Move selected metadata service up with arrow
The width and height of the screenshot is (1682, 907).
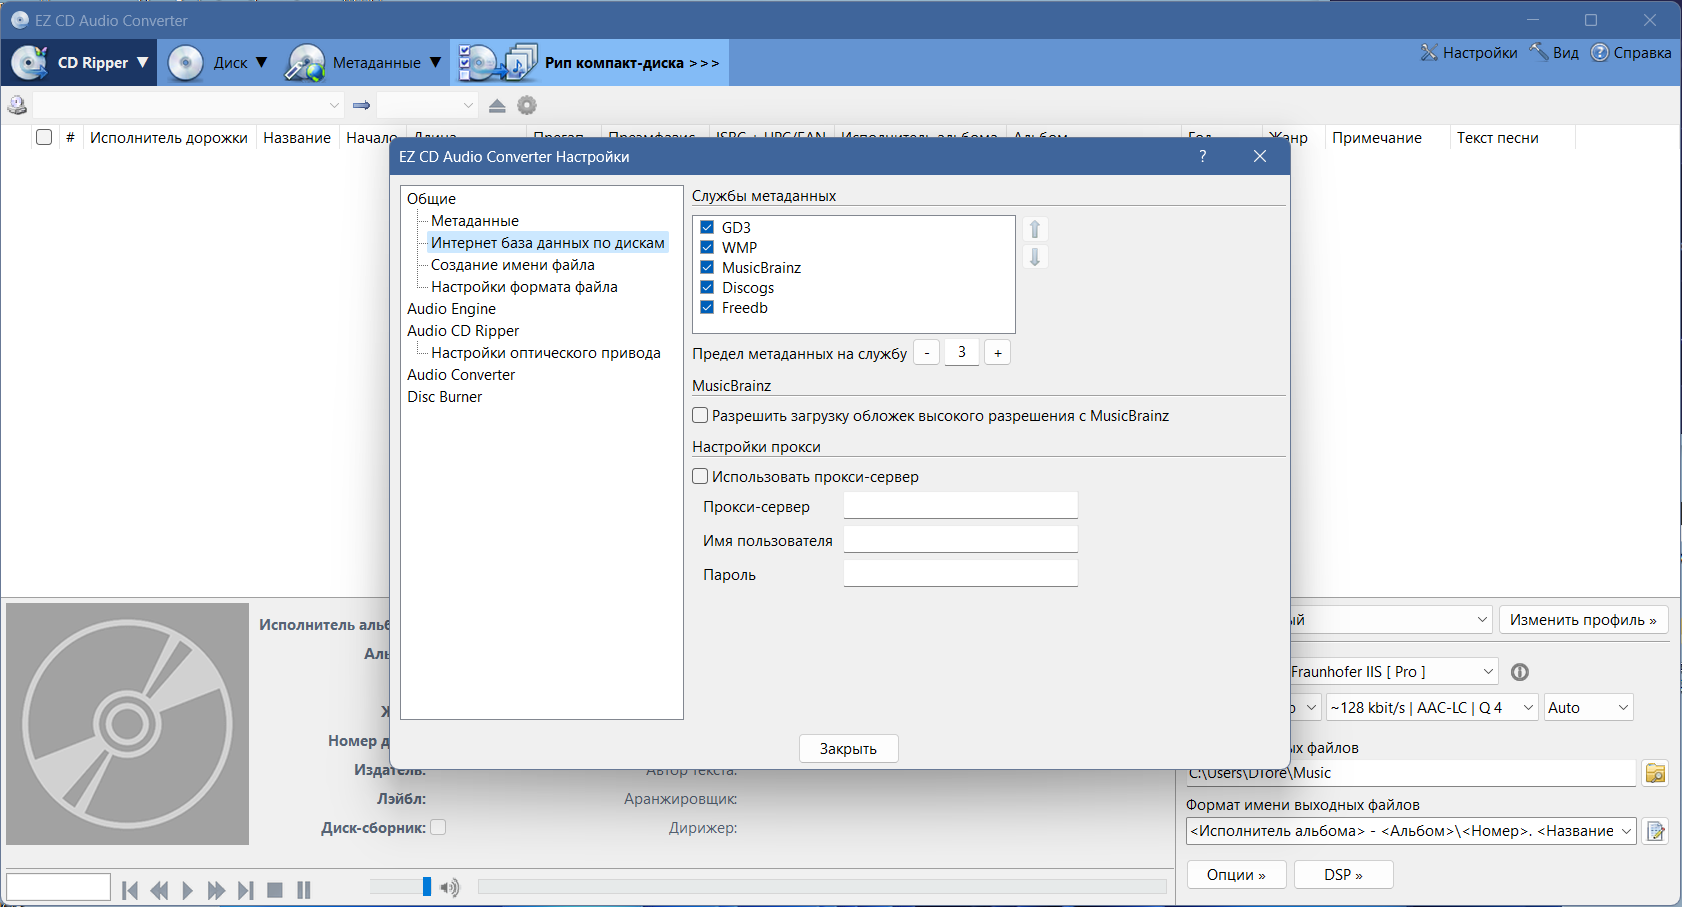tap(1035, 229)
